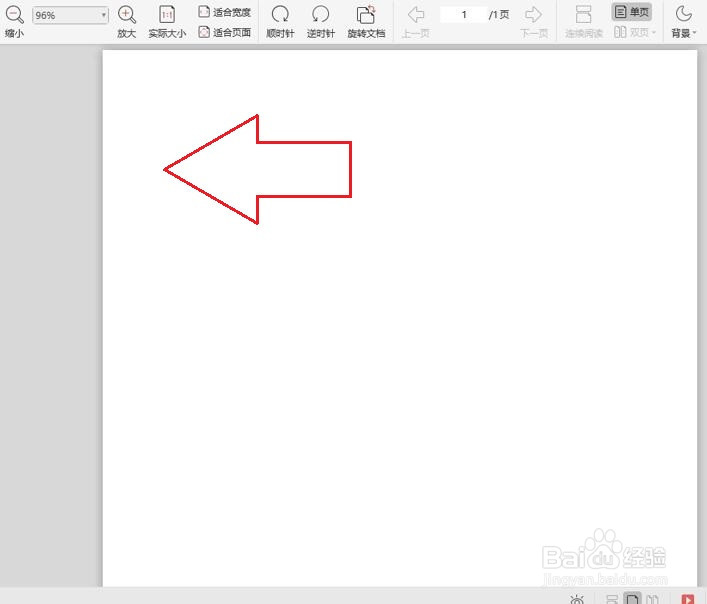Click the zoom out (缩小) magnifier icon
This screenshot has width=707, height=604.
[14, 15]
